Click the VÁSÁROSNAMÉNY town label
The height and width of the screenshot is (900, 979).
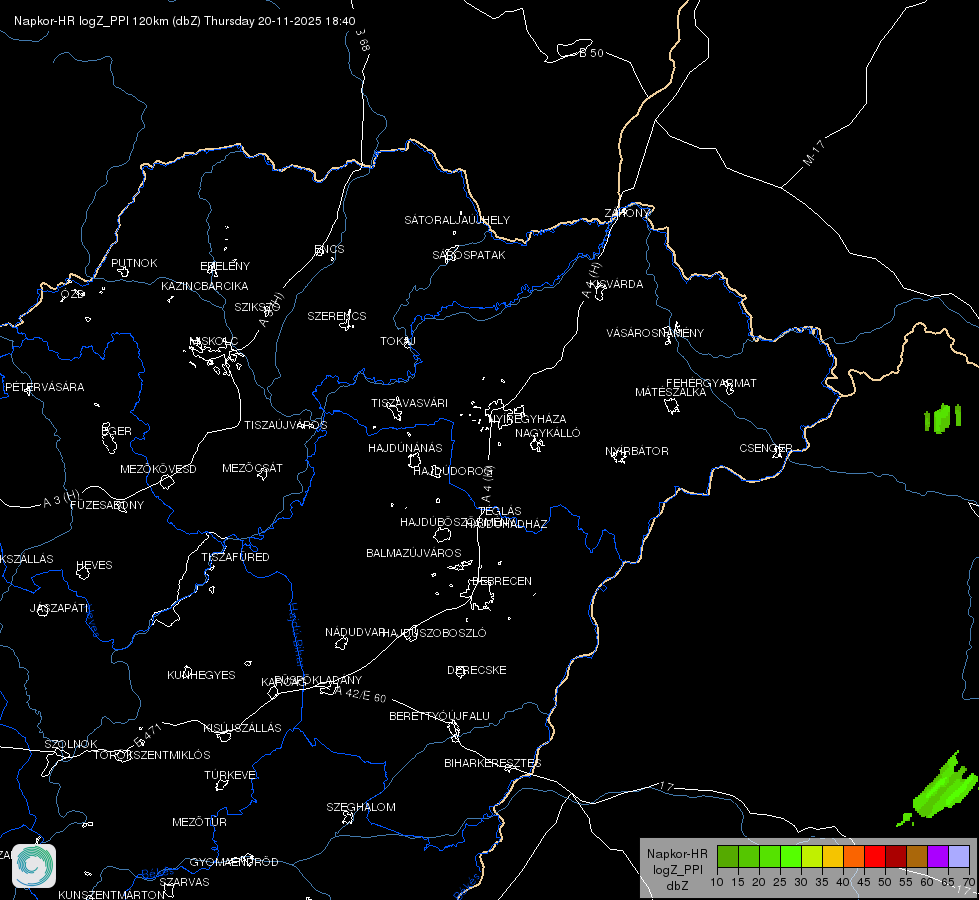[655, 333]
